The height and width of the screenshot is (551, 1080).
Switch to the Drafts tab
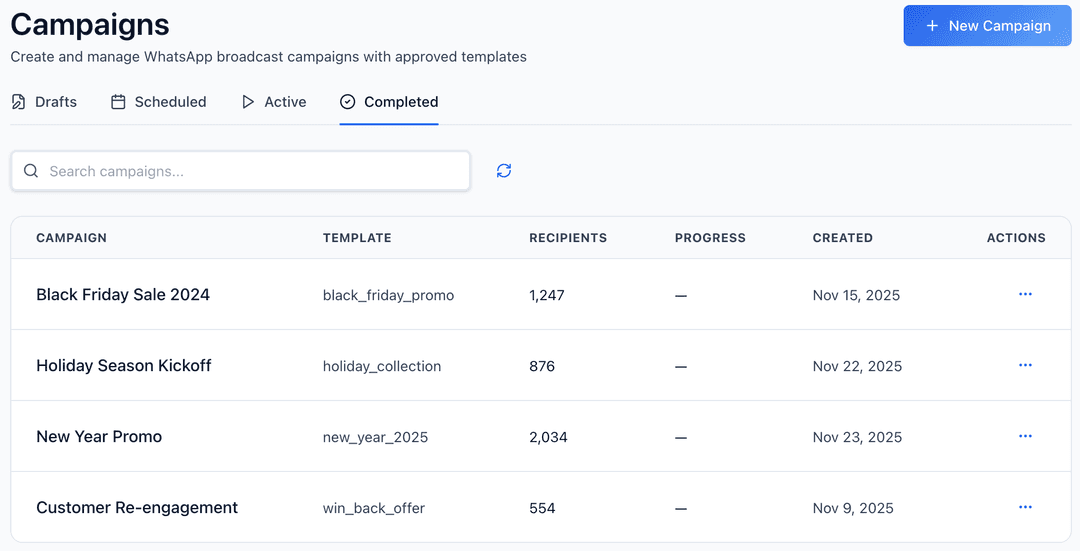click(55, 102)
